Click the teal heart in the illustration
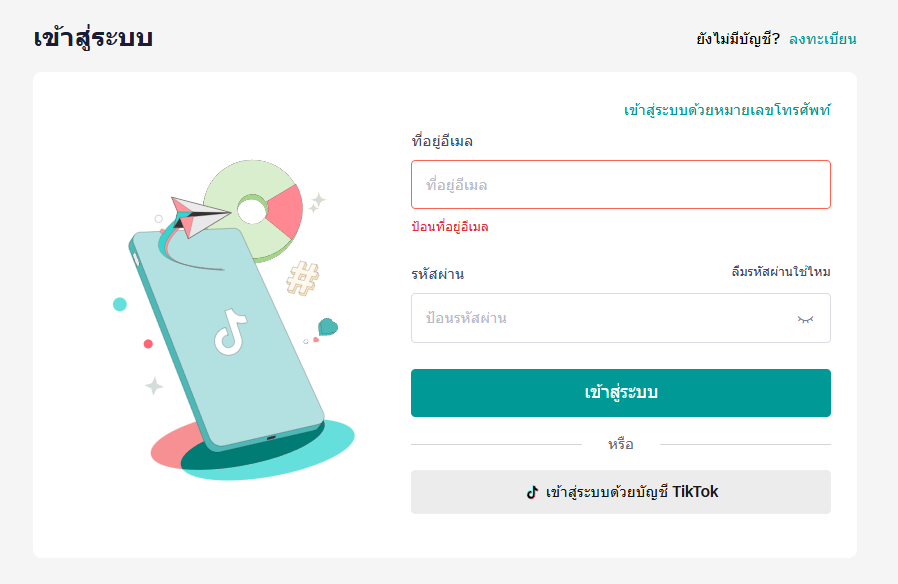 tap(327, 327)
